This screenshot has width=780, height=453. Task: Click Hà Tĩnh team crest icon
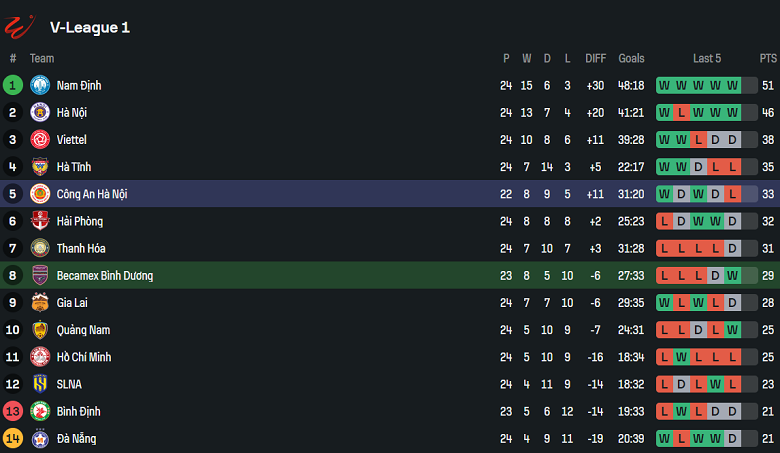point(40,167)
